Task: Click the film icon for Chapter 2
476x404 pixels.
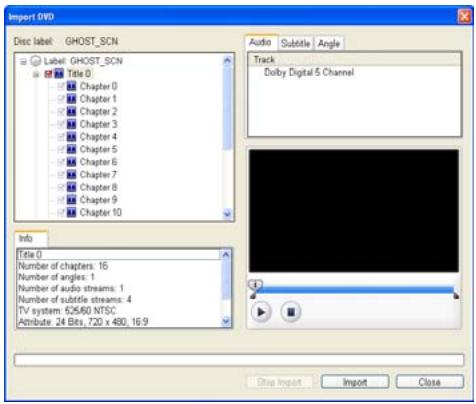Action: click(x=71, y=112)
